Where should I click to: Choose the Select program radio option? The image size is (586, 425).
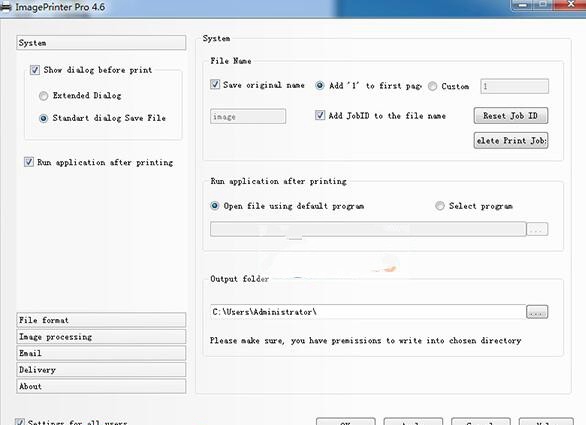coord(440,206)
